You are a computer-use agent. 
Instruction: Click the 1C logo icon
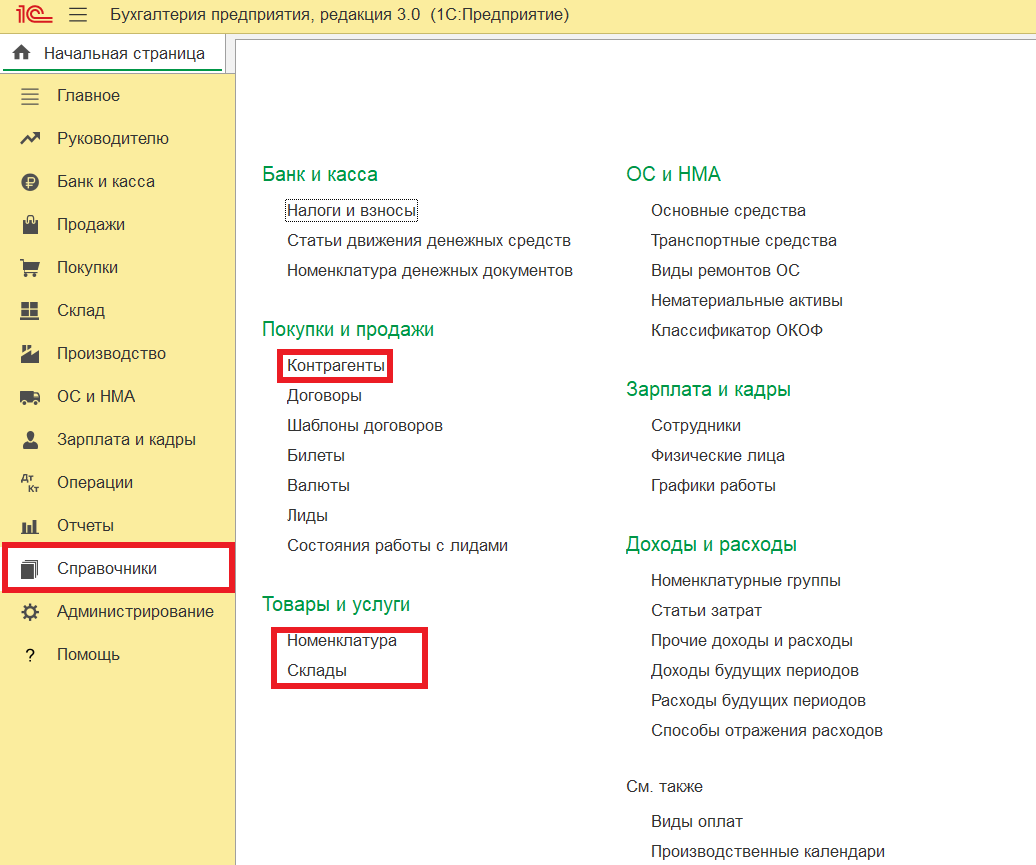[x=34, y=14]
